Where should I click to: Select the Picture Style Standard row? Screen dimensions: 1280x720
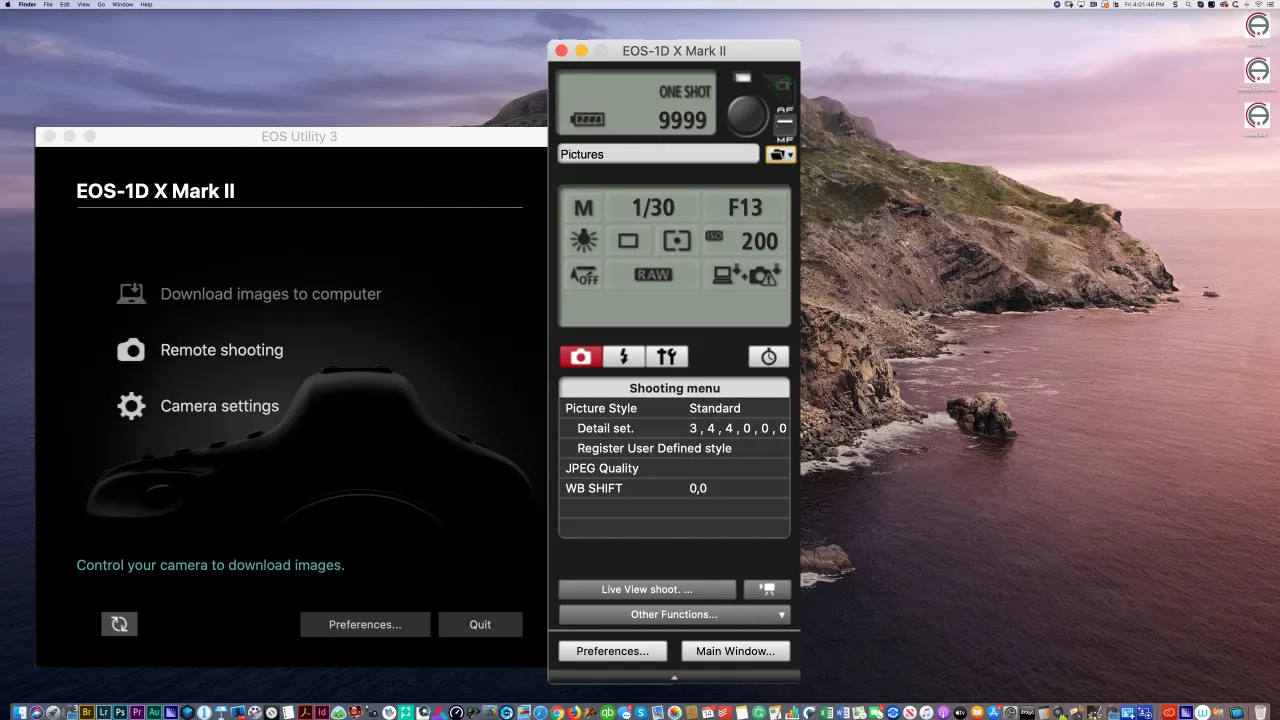click(674, 408)
